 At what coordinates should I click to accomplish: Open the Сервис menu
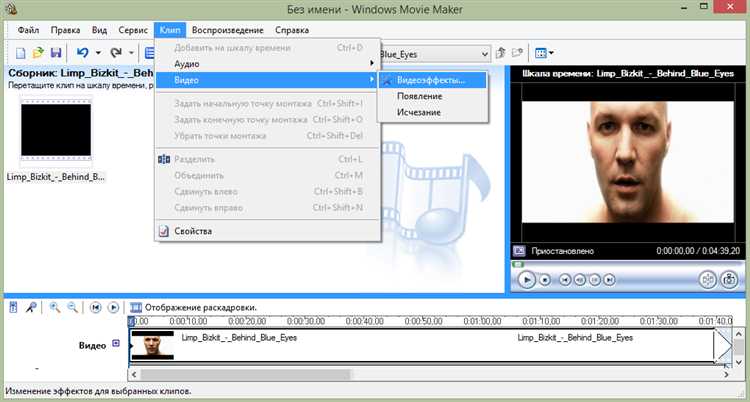pyautogui.click(x=133, y=30)
